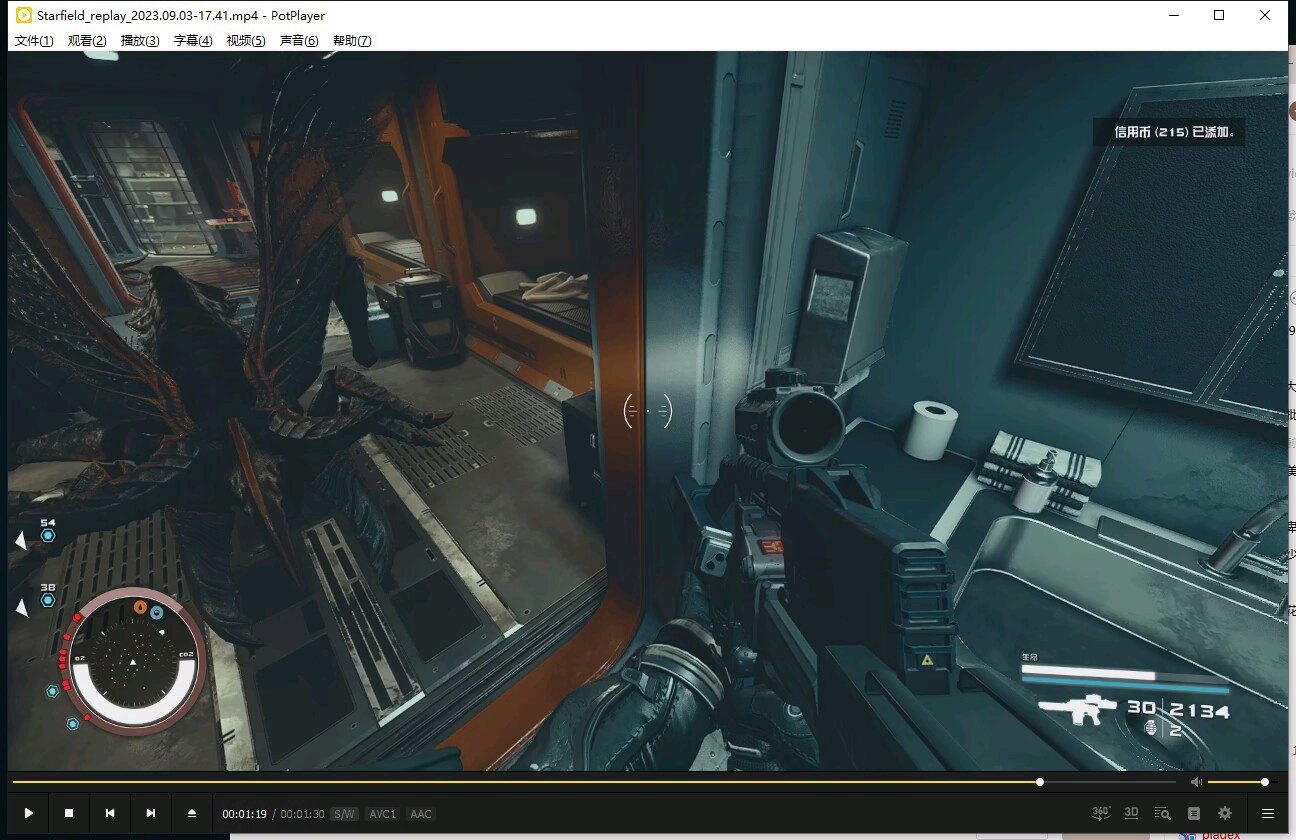
Task: Open the 声音(6) menu
Action: pyautogui.click(x=299, y=41)
